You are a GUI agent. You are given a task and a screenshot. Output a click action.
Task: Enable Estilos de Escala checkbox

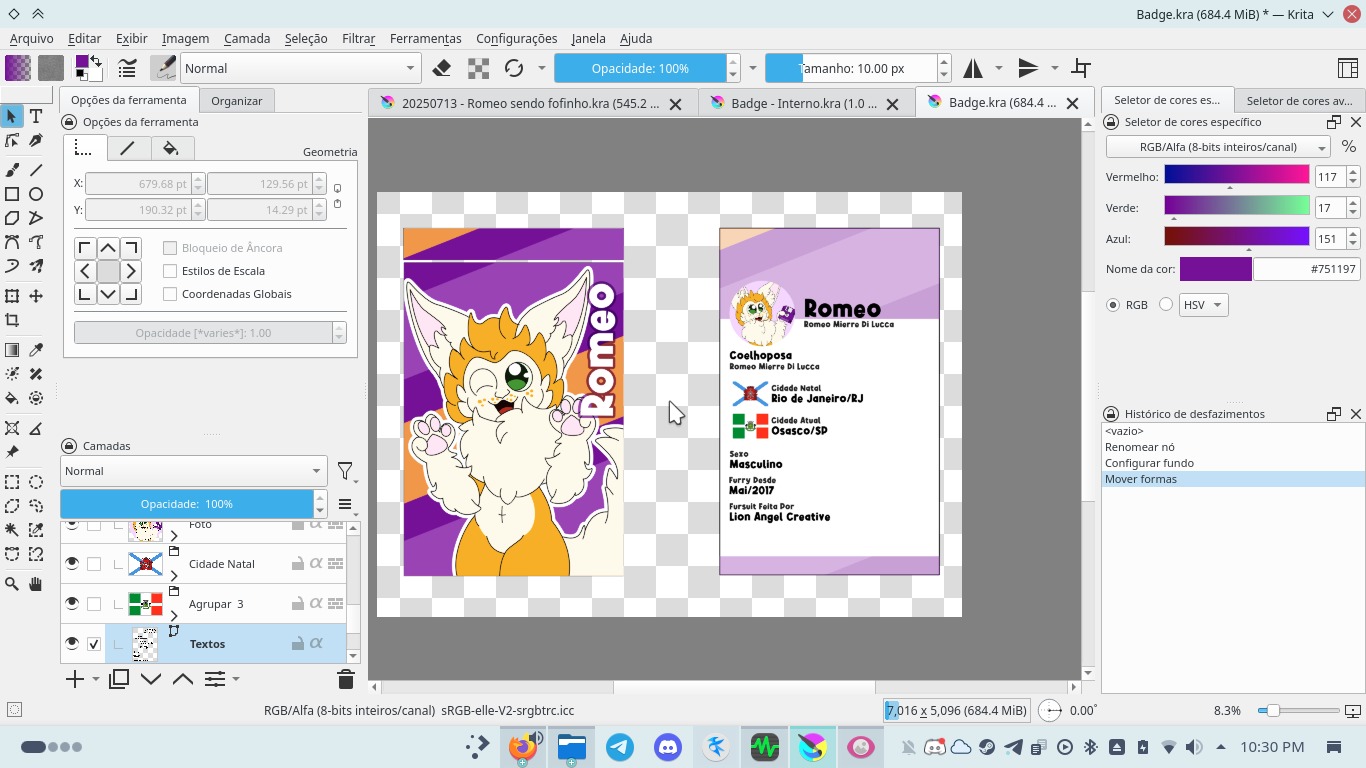(170, 271)
